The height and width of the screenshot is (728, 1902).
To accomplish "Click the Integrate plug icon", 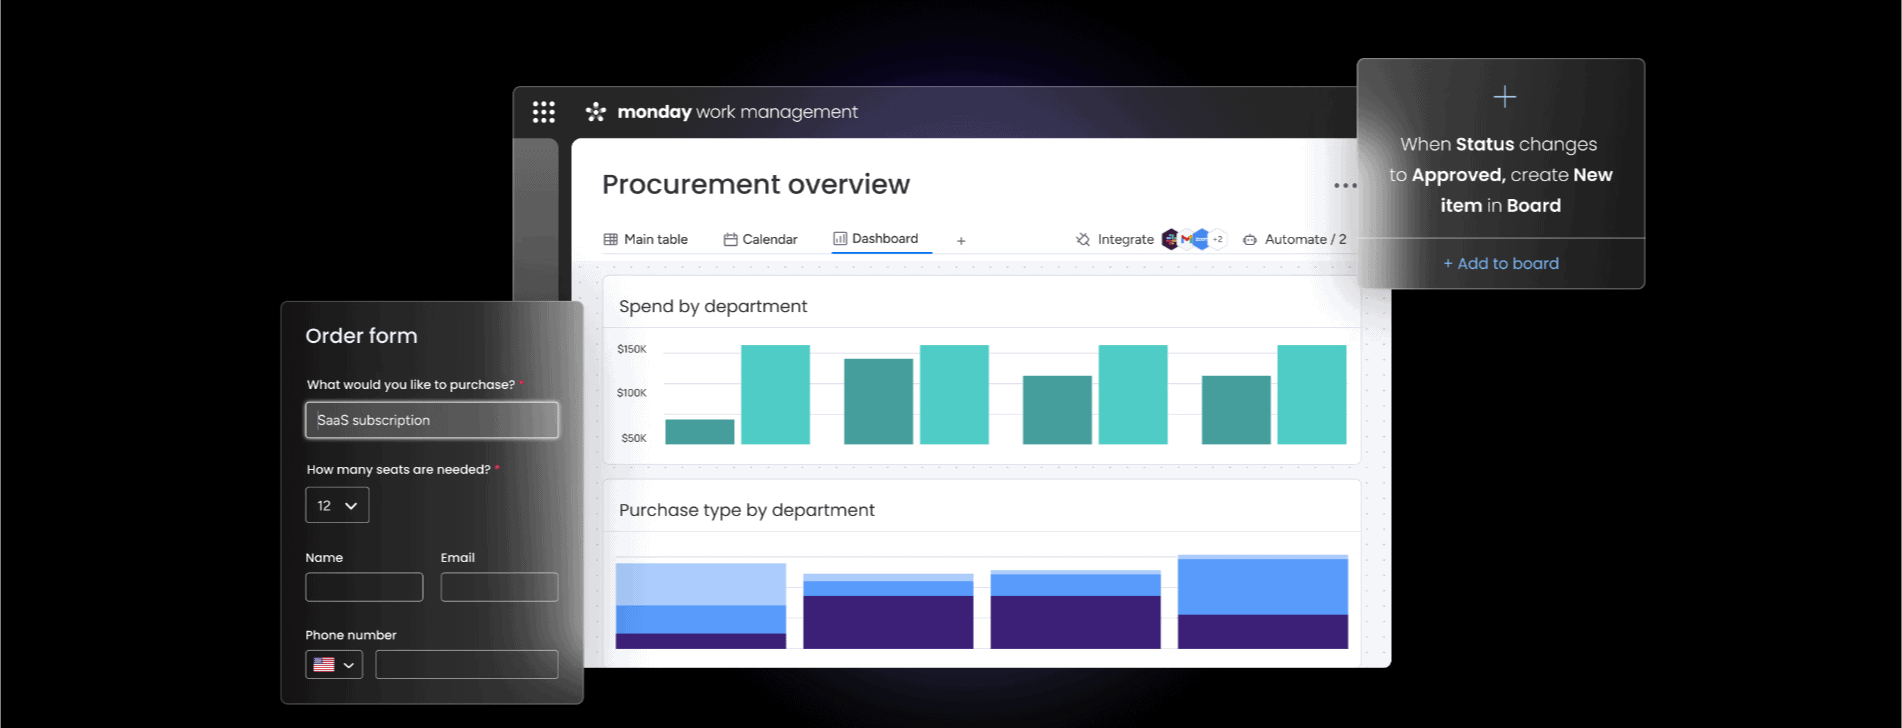I will click(1083, 240).
